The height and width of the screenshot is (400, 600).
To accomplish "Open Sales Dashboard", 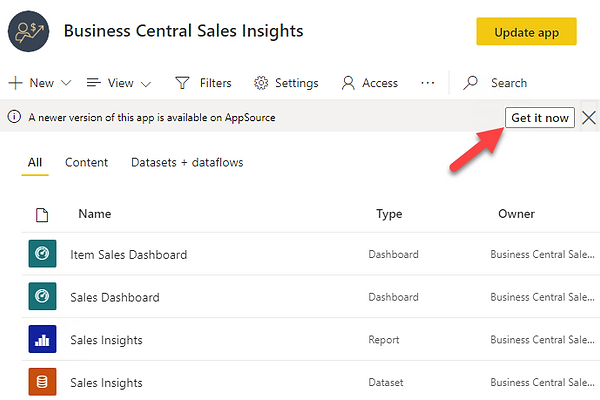I will (x=115, y=297).
